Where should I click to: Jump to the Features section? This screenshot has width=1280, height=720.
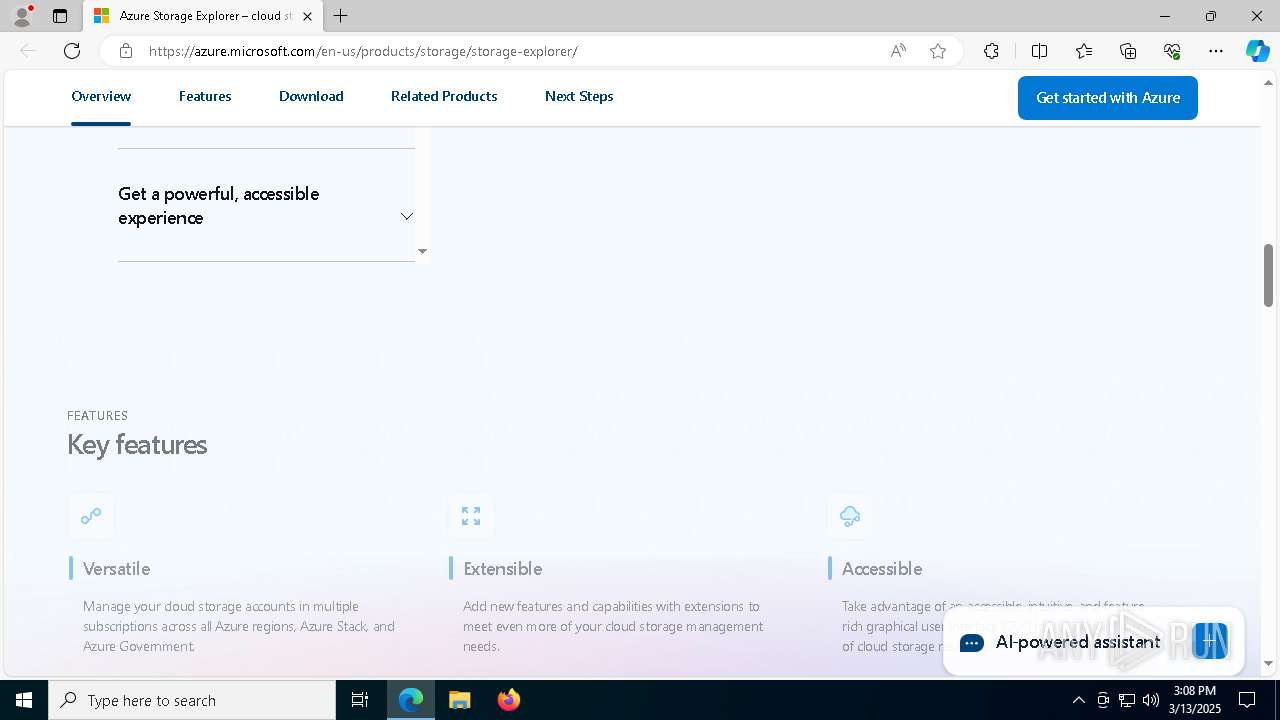point(205,97)
